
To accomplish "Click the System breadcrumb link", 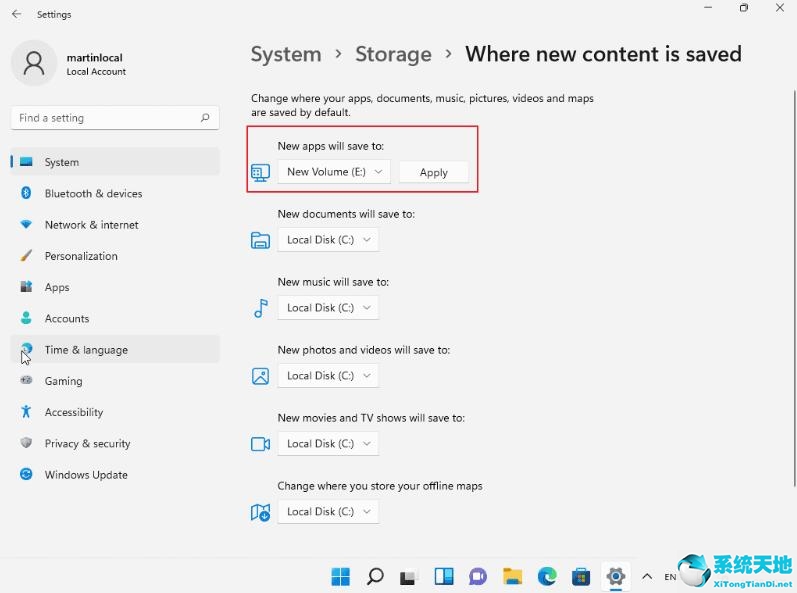I will pyautogui.click(x=286, y=54).
